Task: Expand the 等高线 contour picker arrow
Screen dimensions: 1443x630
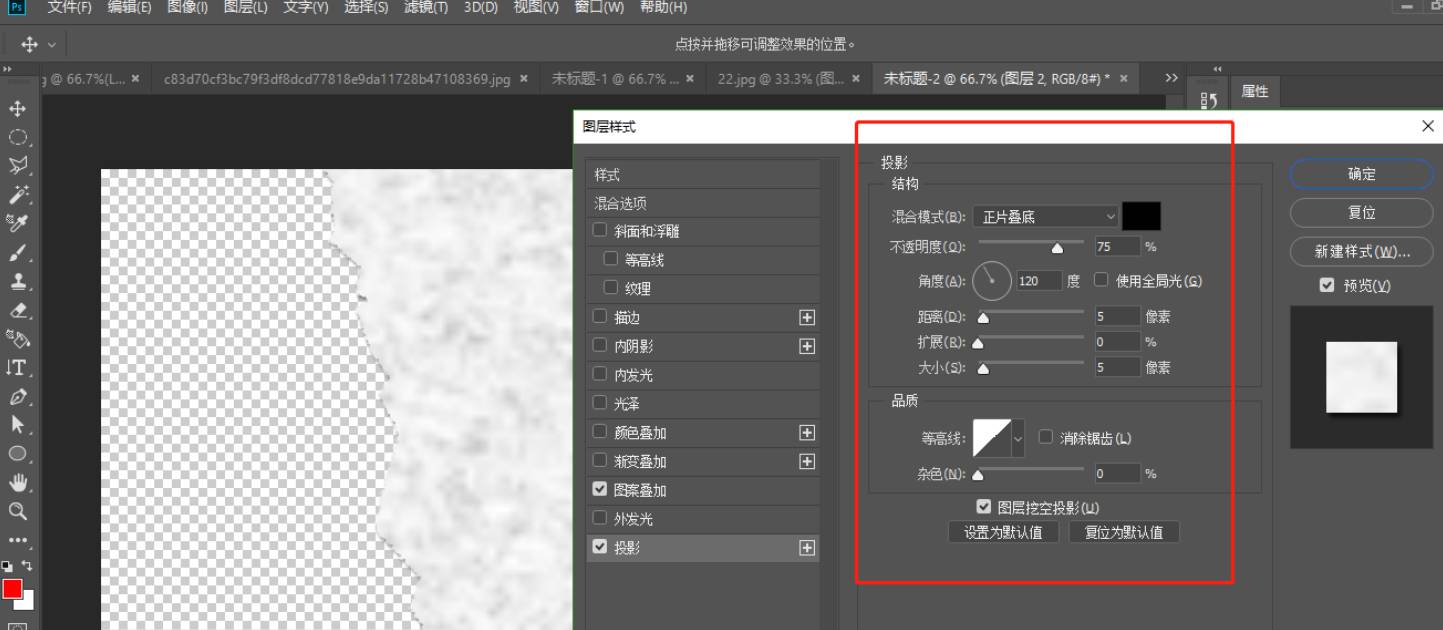Action: coord(1019,438)
